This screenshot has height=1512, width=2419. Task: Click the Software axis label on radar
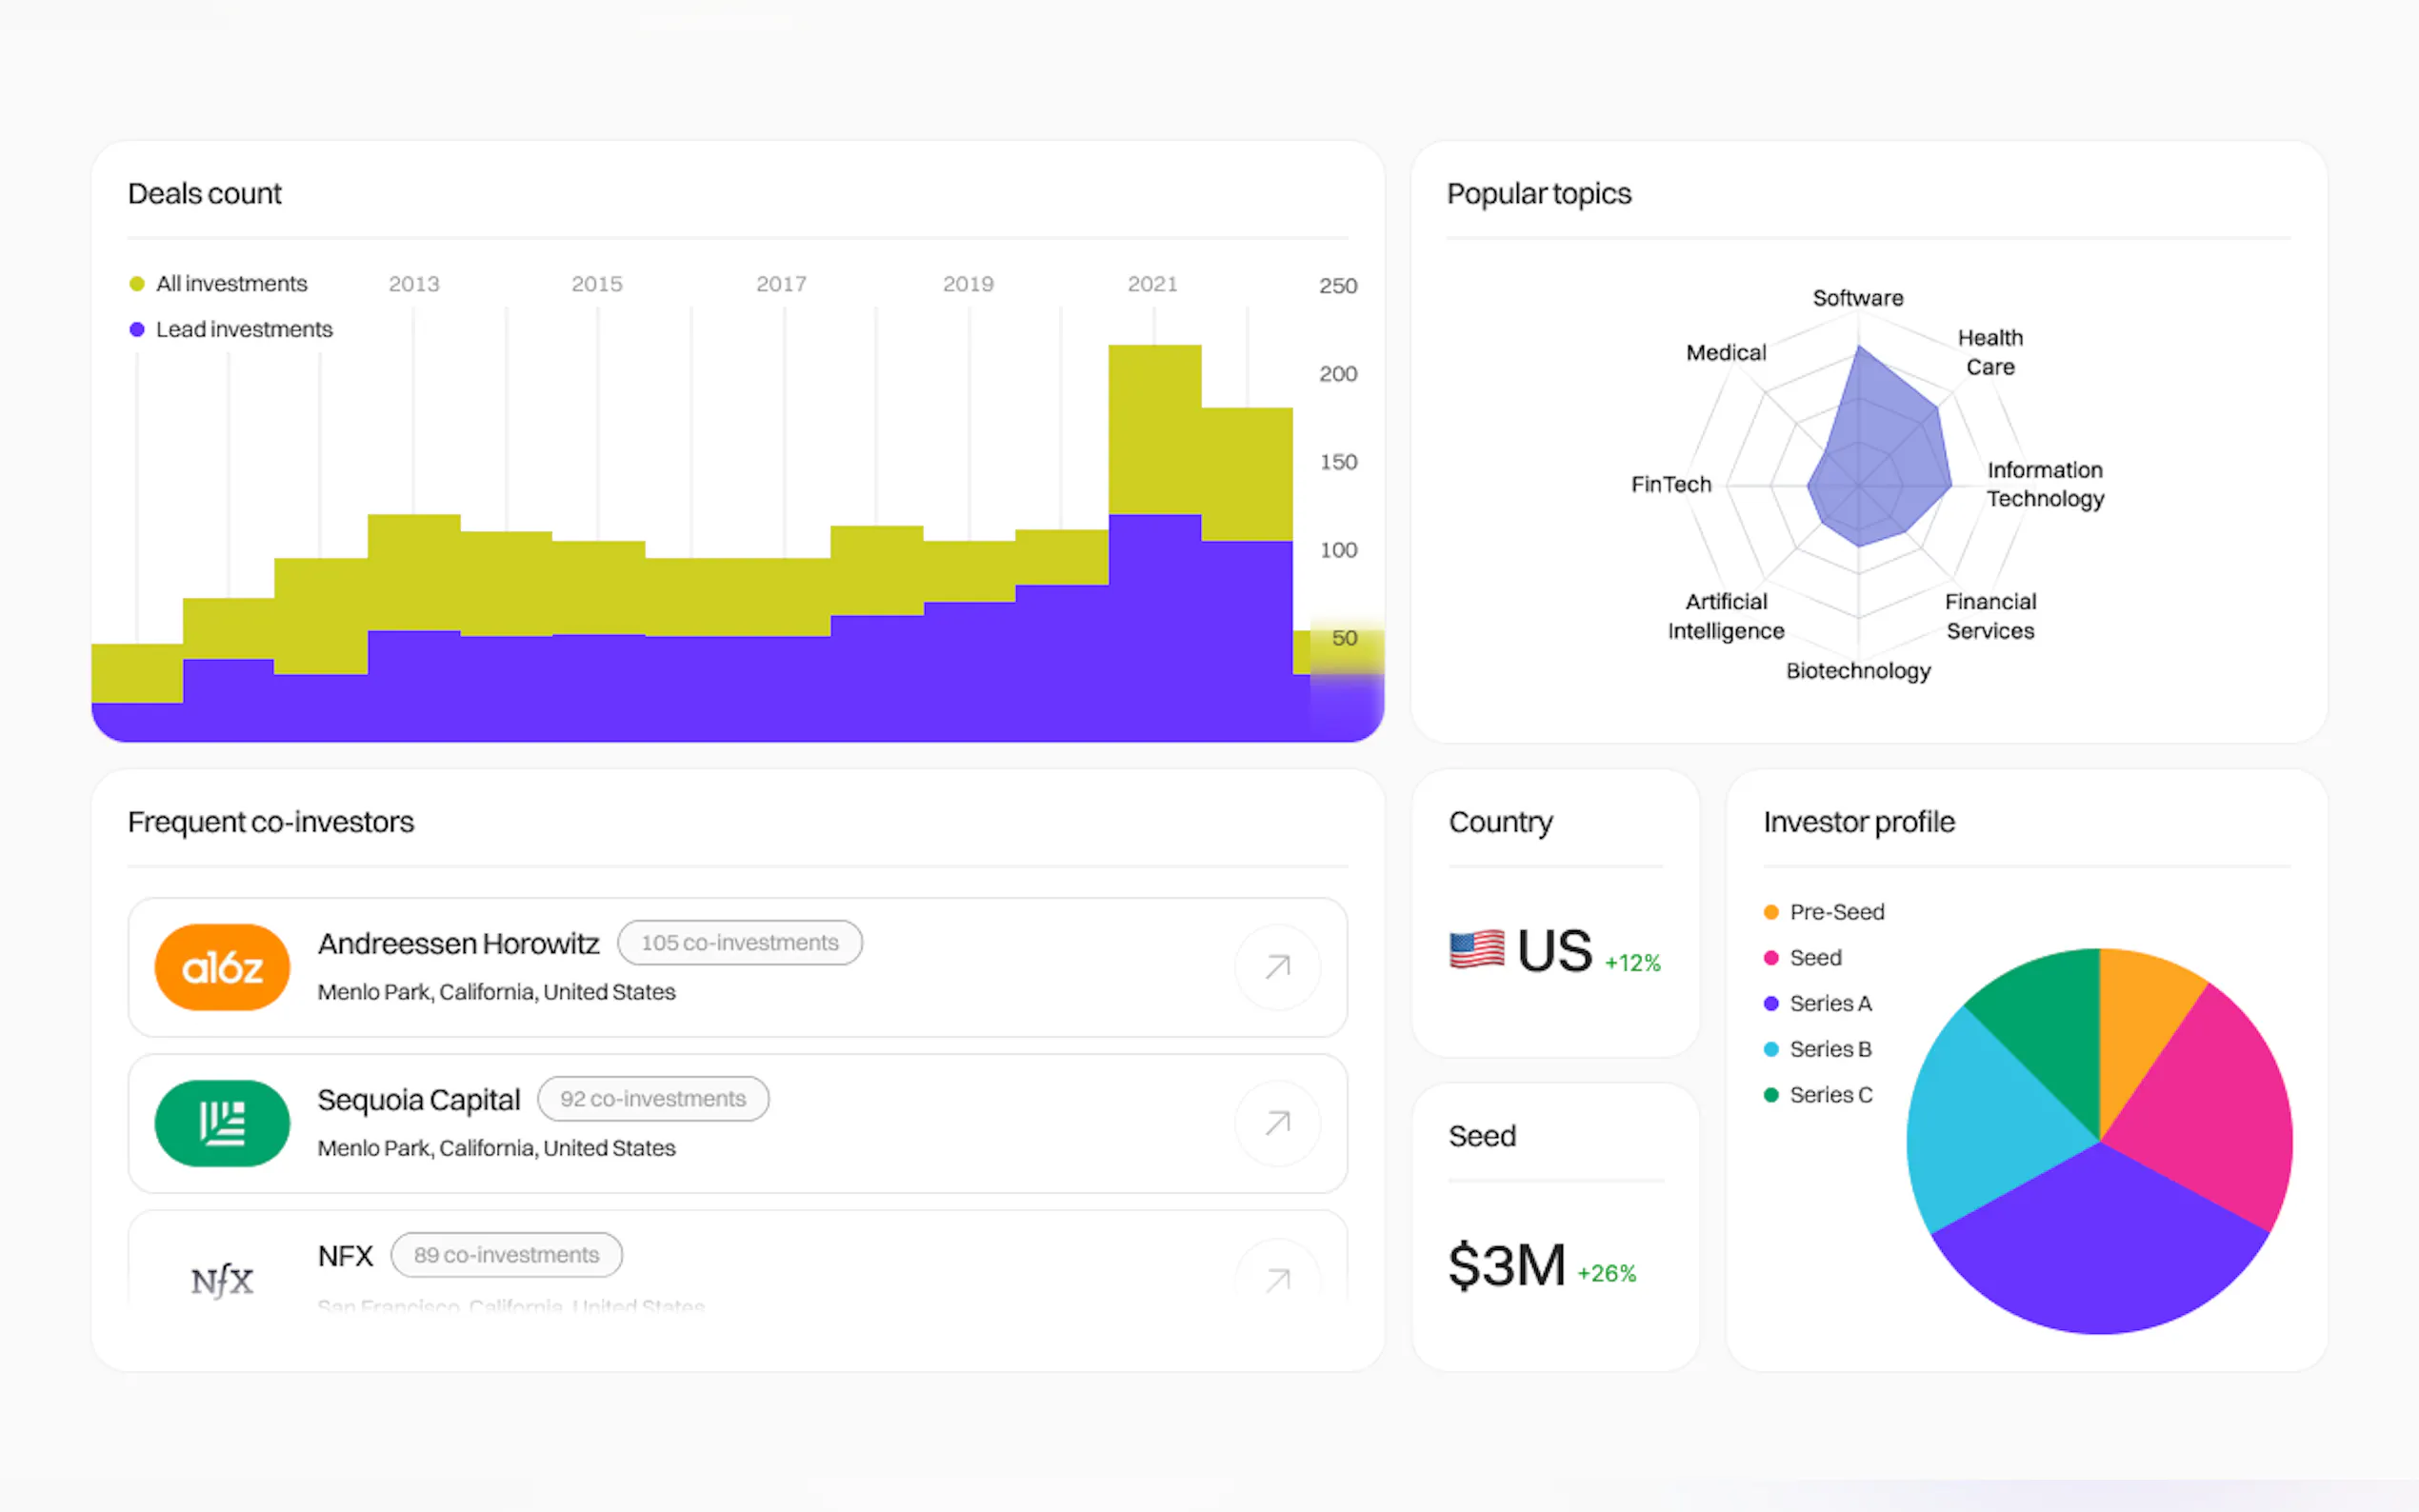point(1857,298)
